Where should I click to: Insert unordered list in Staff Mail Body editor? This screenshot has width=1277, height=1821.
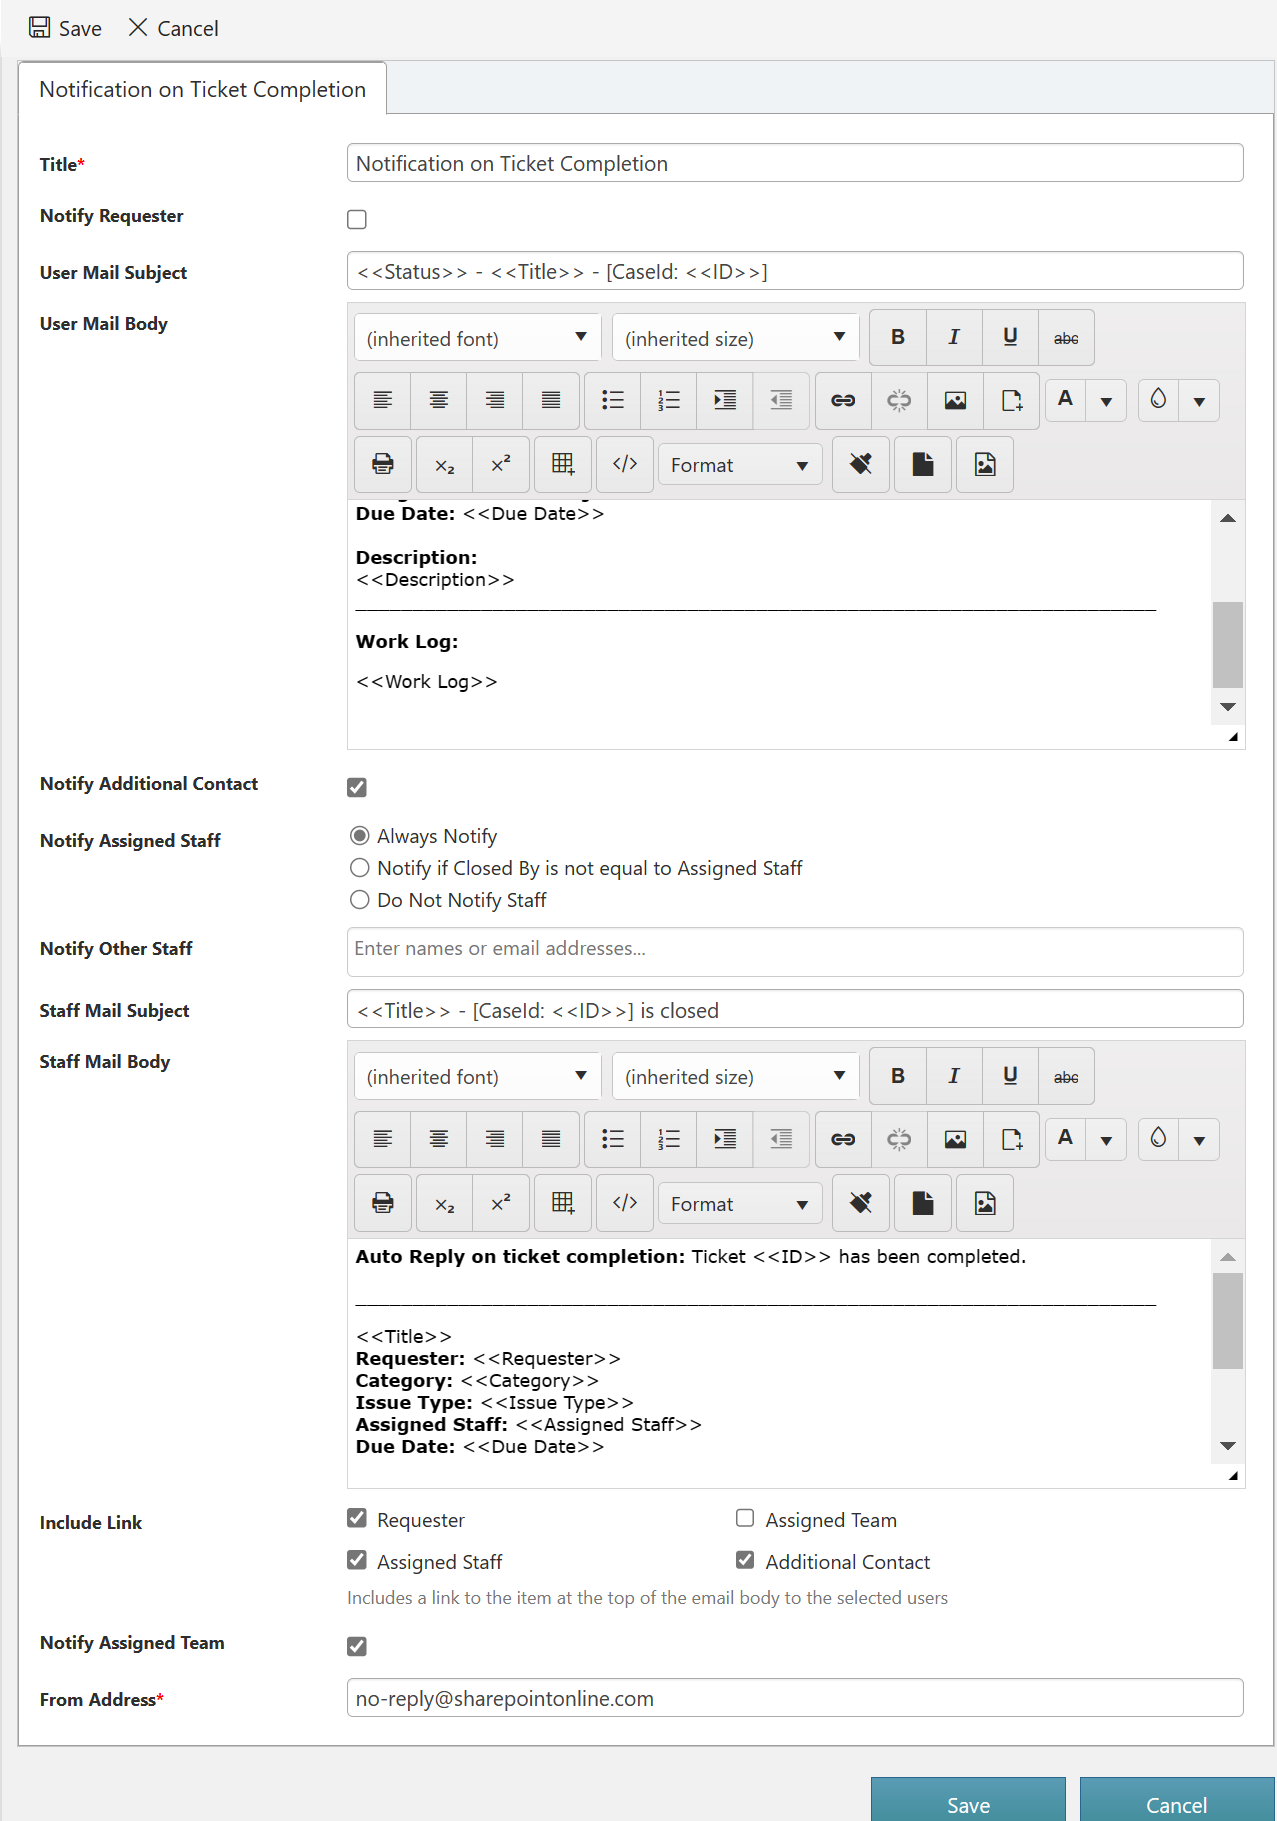pos(613,1139)
